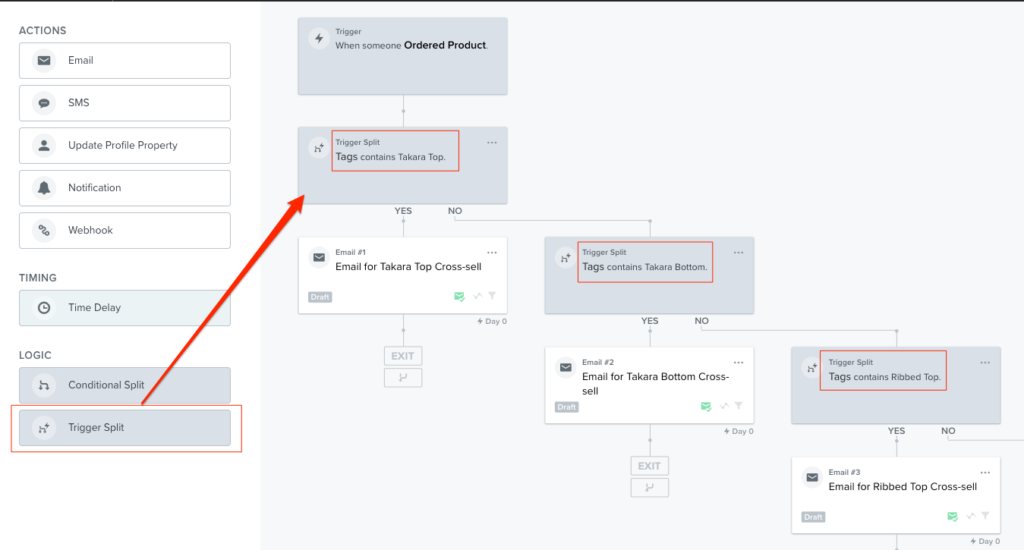
Task: Expand three-dot menu on Ribbed Top trigger split
Action: point(985,362)
